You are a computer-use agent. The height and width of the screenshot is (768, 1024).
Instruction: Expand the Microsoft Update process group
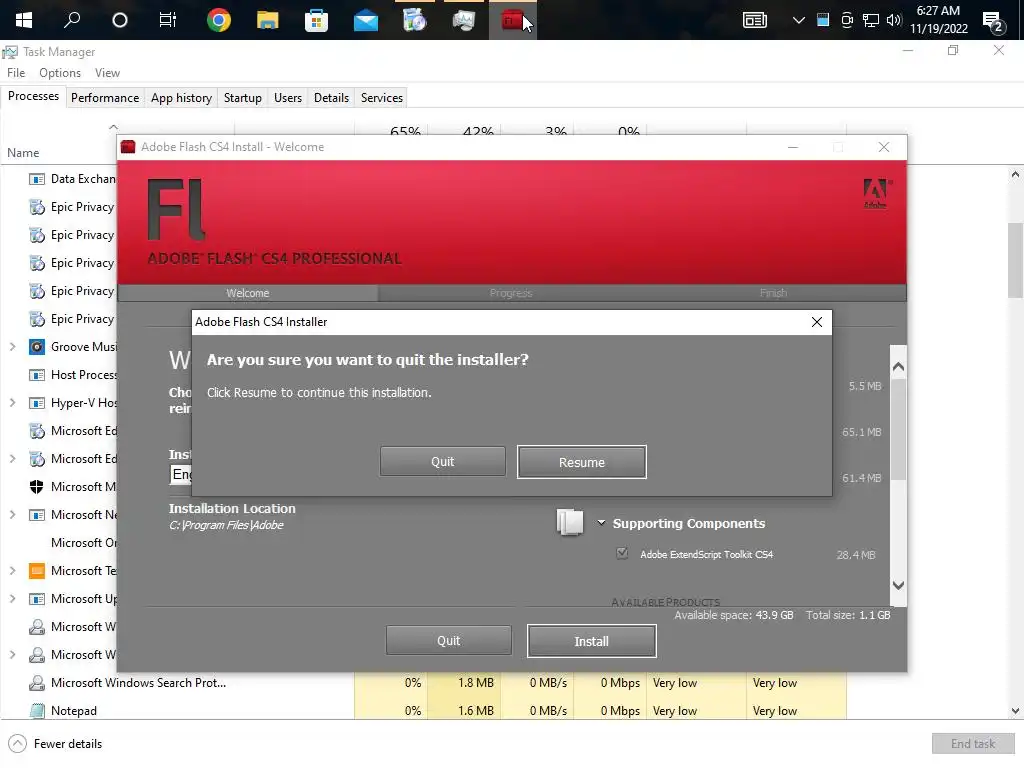coord(12,599)
